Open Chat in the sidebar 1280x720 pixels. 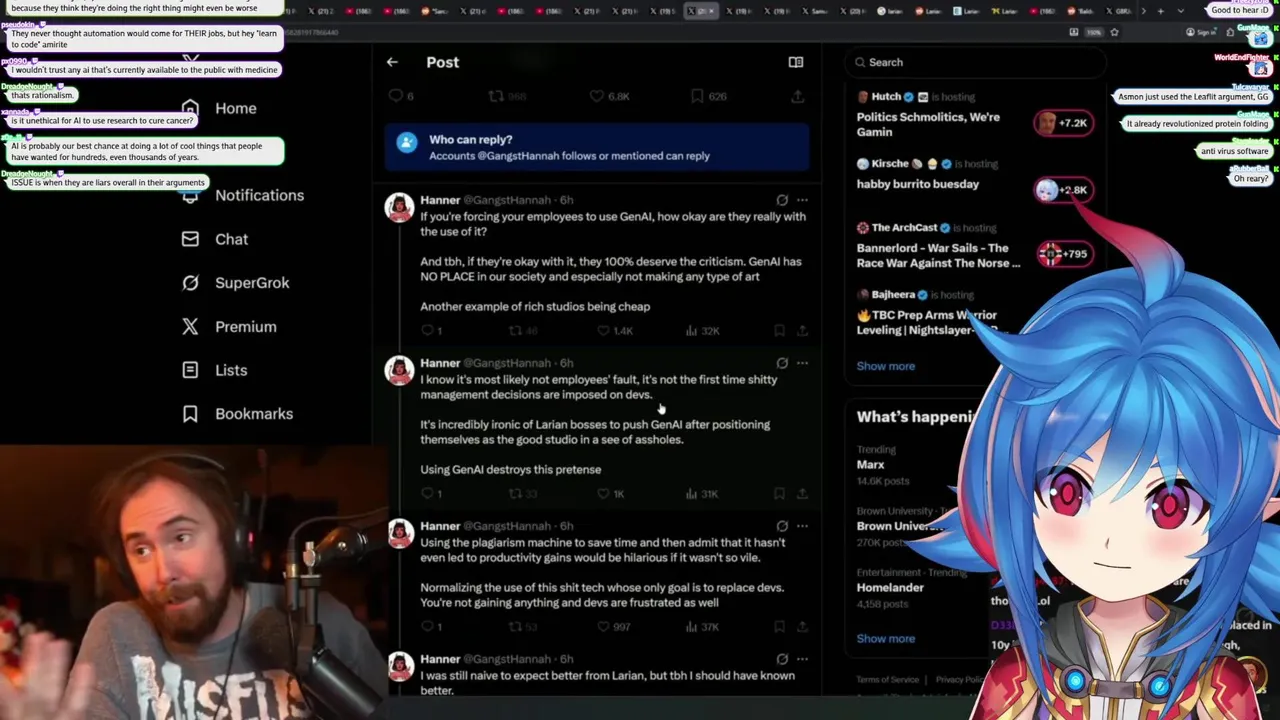(214, 239)
